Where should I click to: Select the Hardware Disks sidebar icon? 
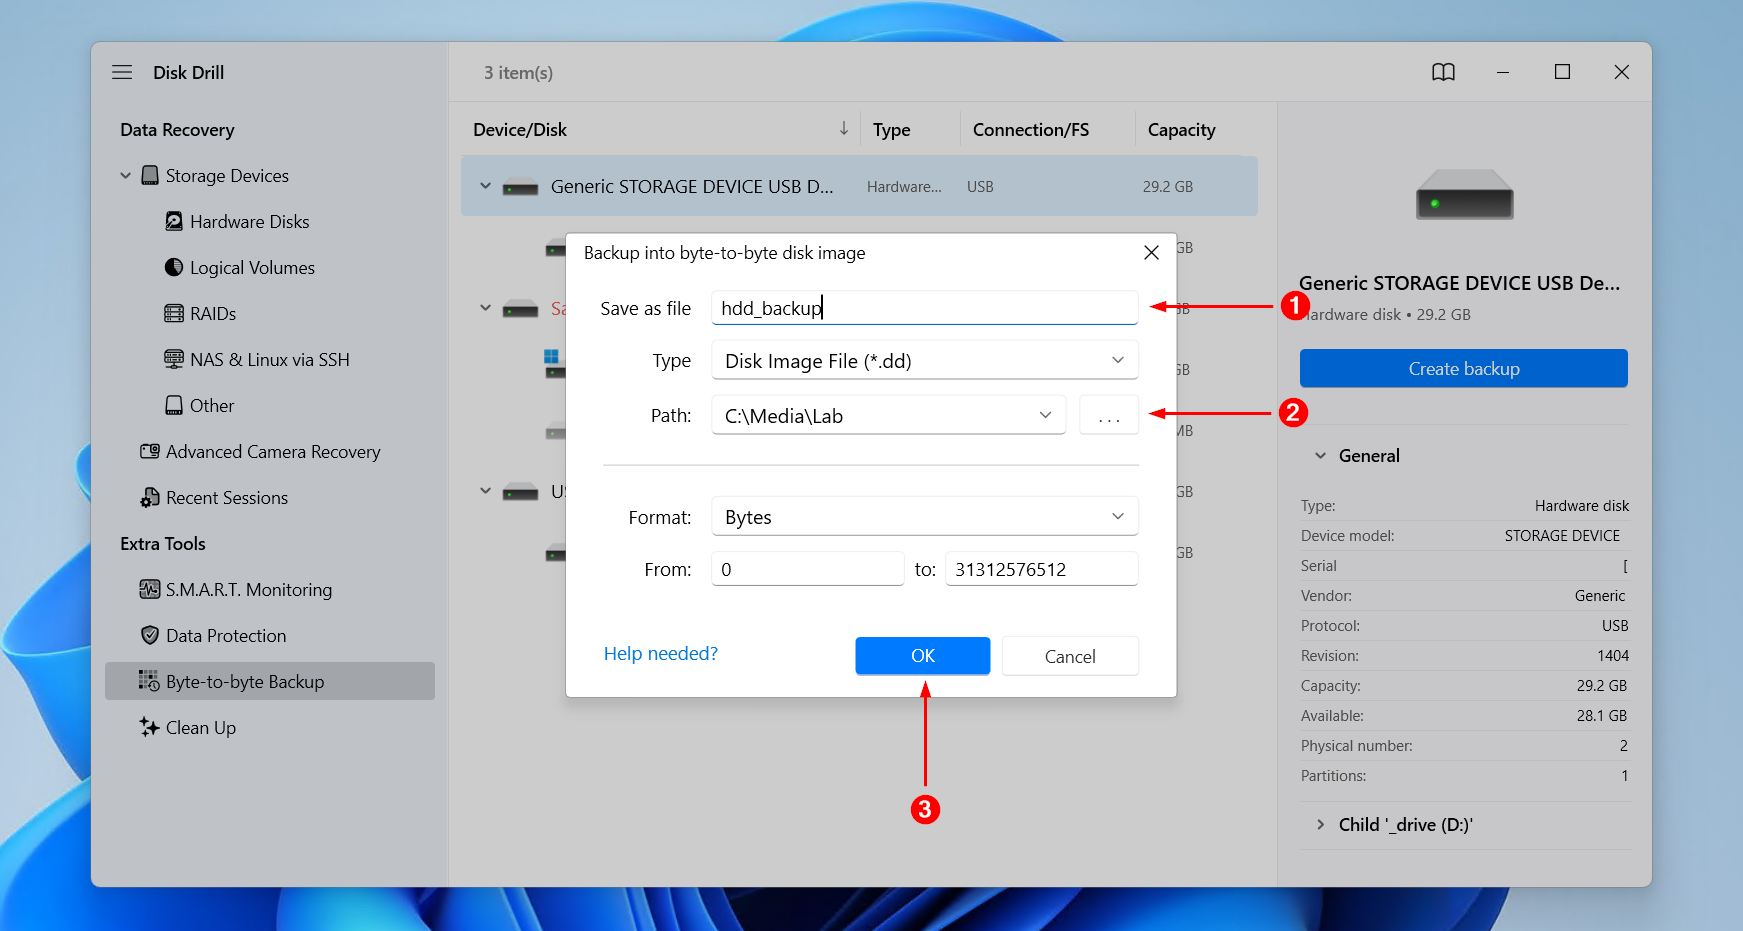coord(174,221)
